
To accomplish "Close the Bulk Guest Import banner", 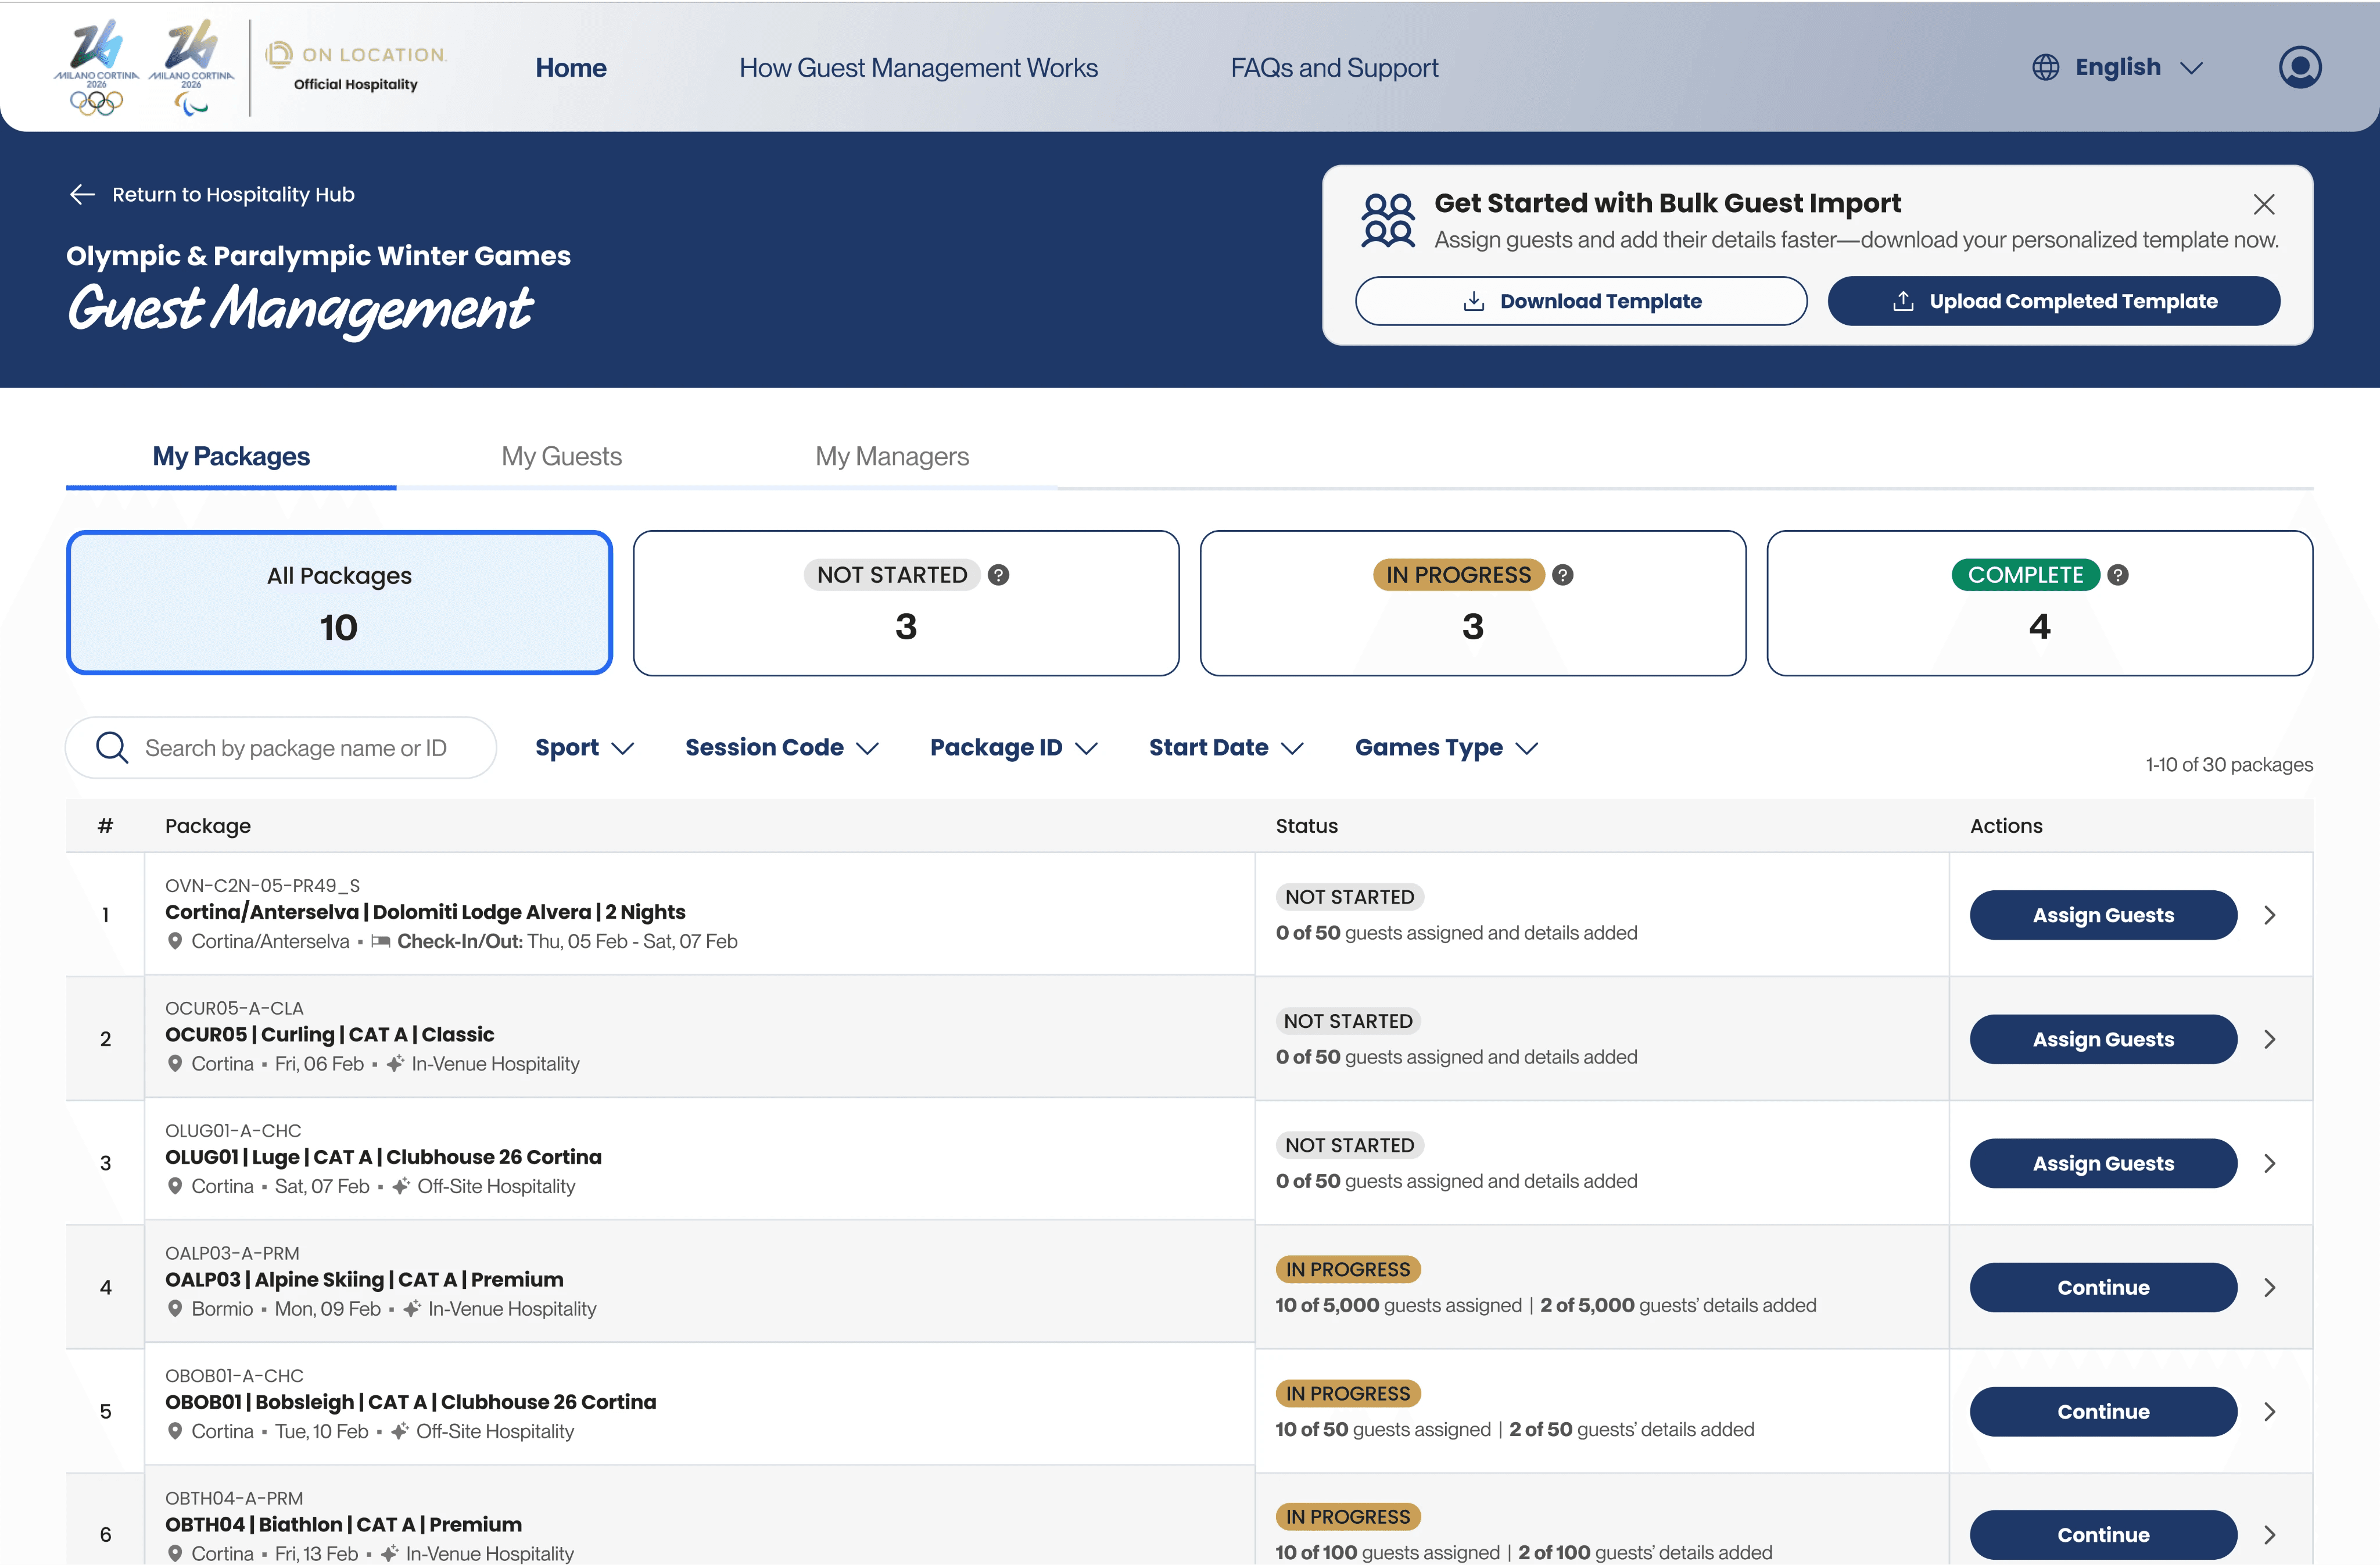I will click(x=2263, y=205).
